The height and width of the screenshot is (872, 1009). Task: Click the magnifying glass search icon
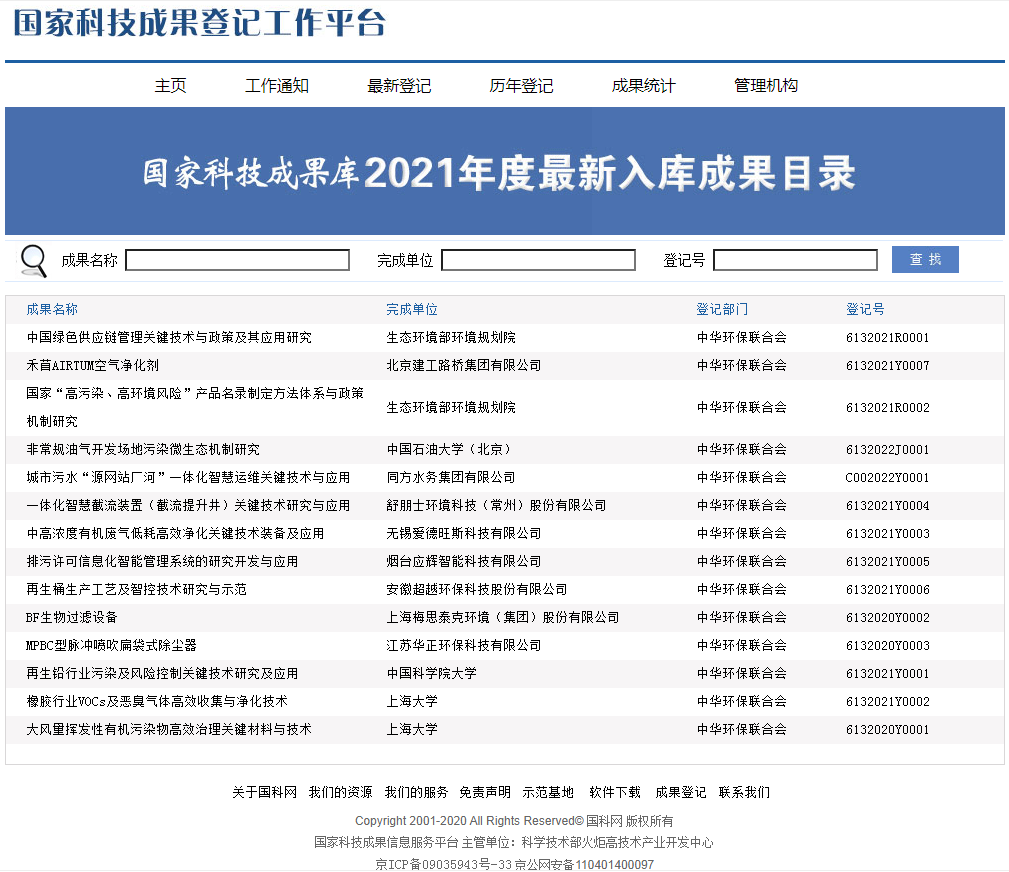[x=33, y=261]
